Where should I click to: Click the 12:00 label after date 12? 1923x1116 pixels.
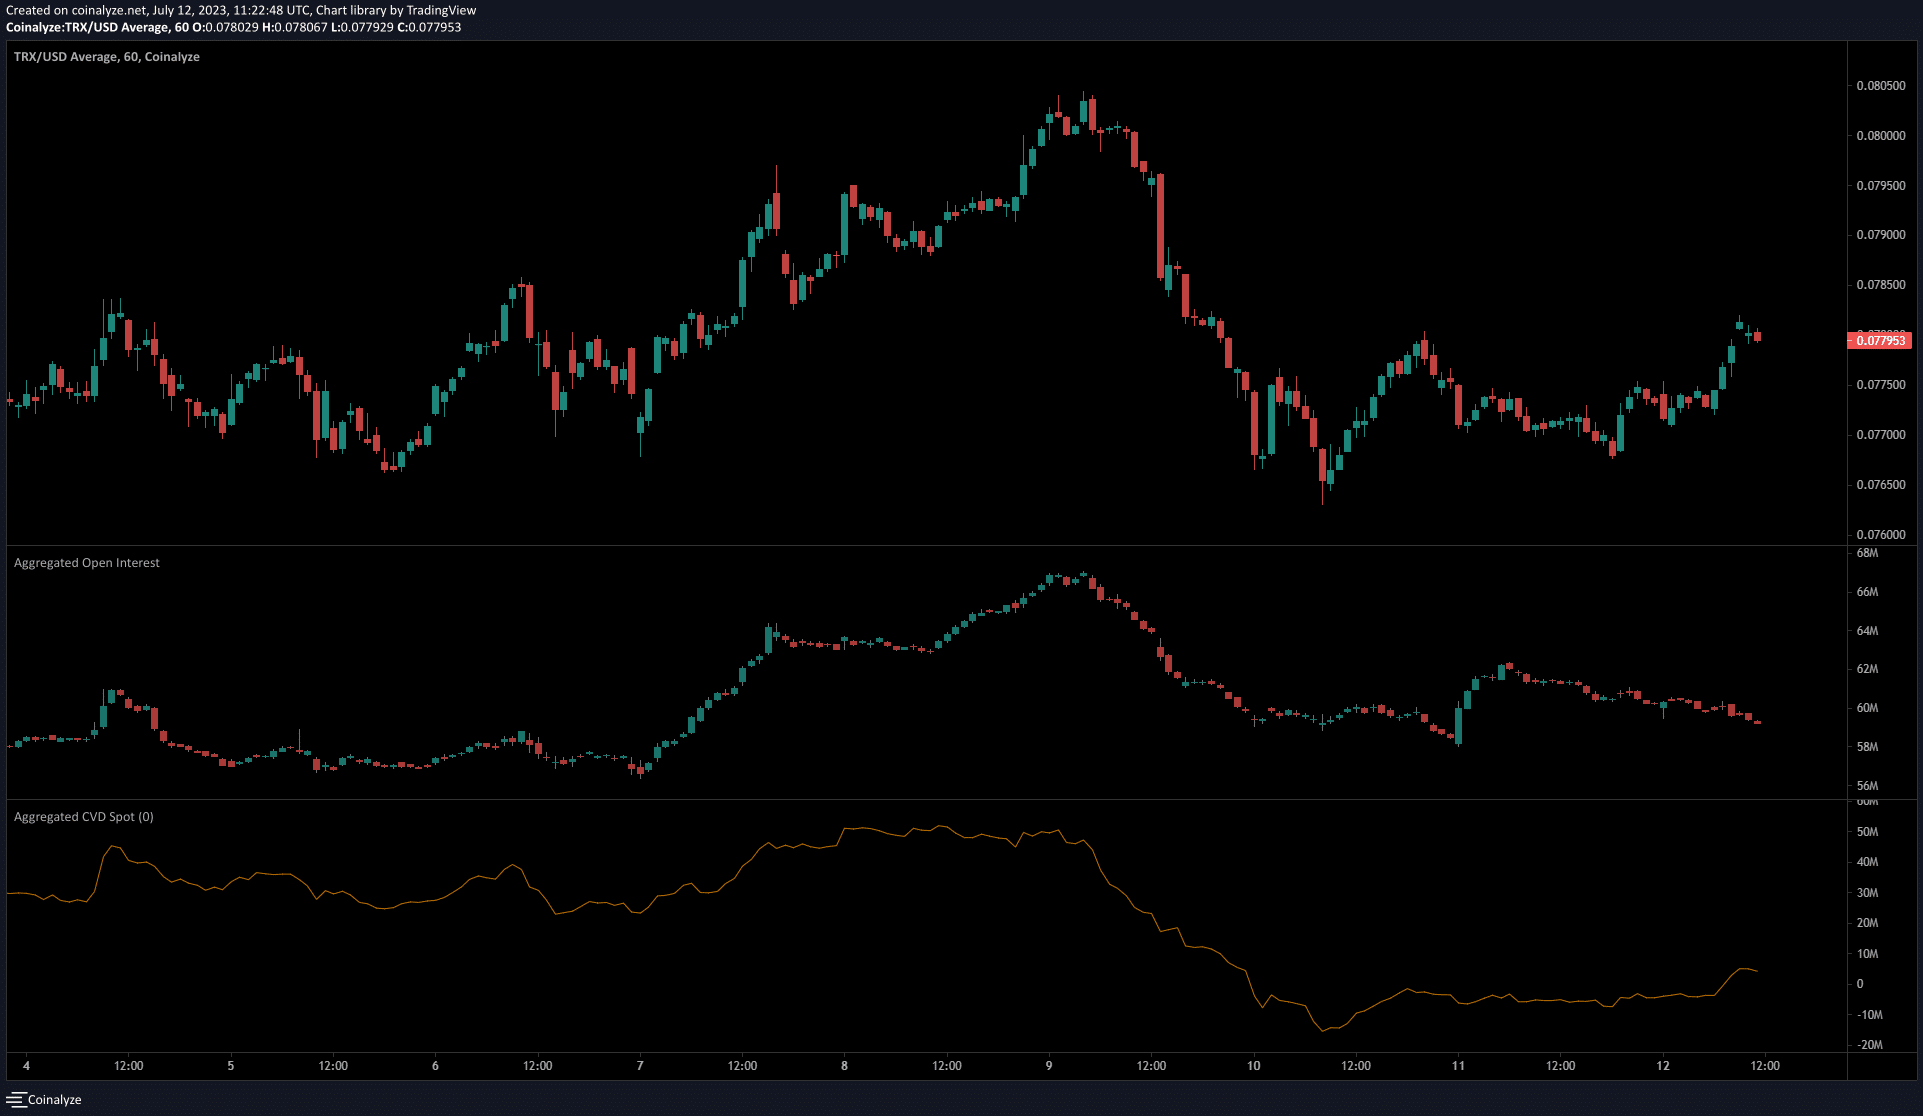[1765, 1066]
